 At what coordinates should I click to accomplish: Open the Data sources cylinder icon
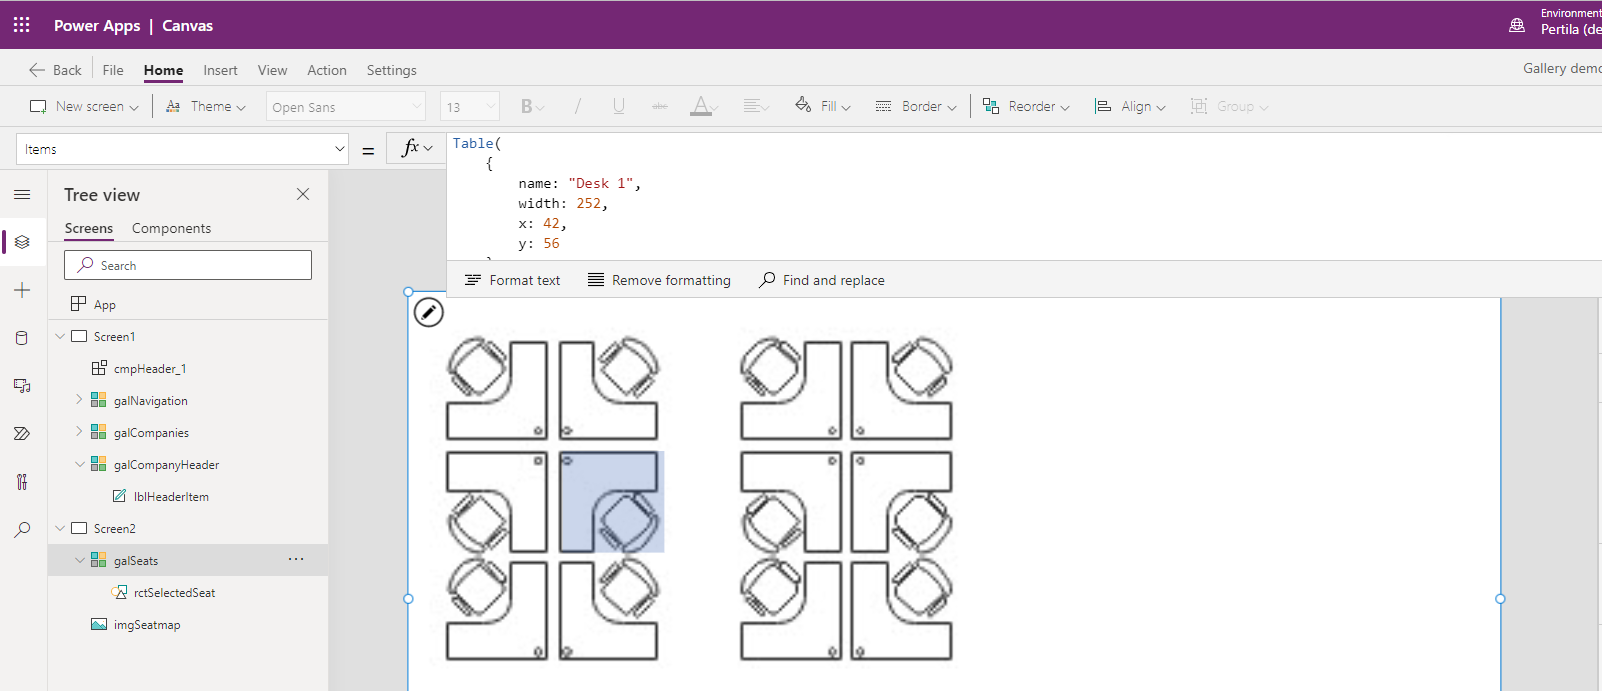[22, 338]
